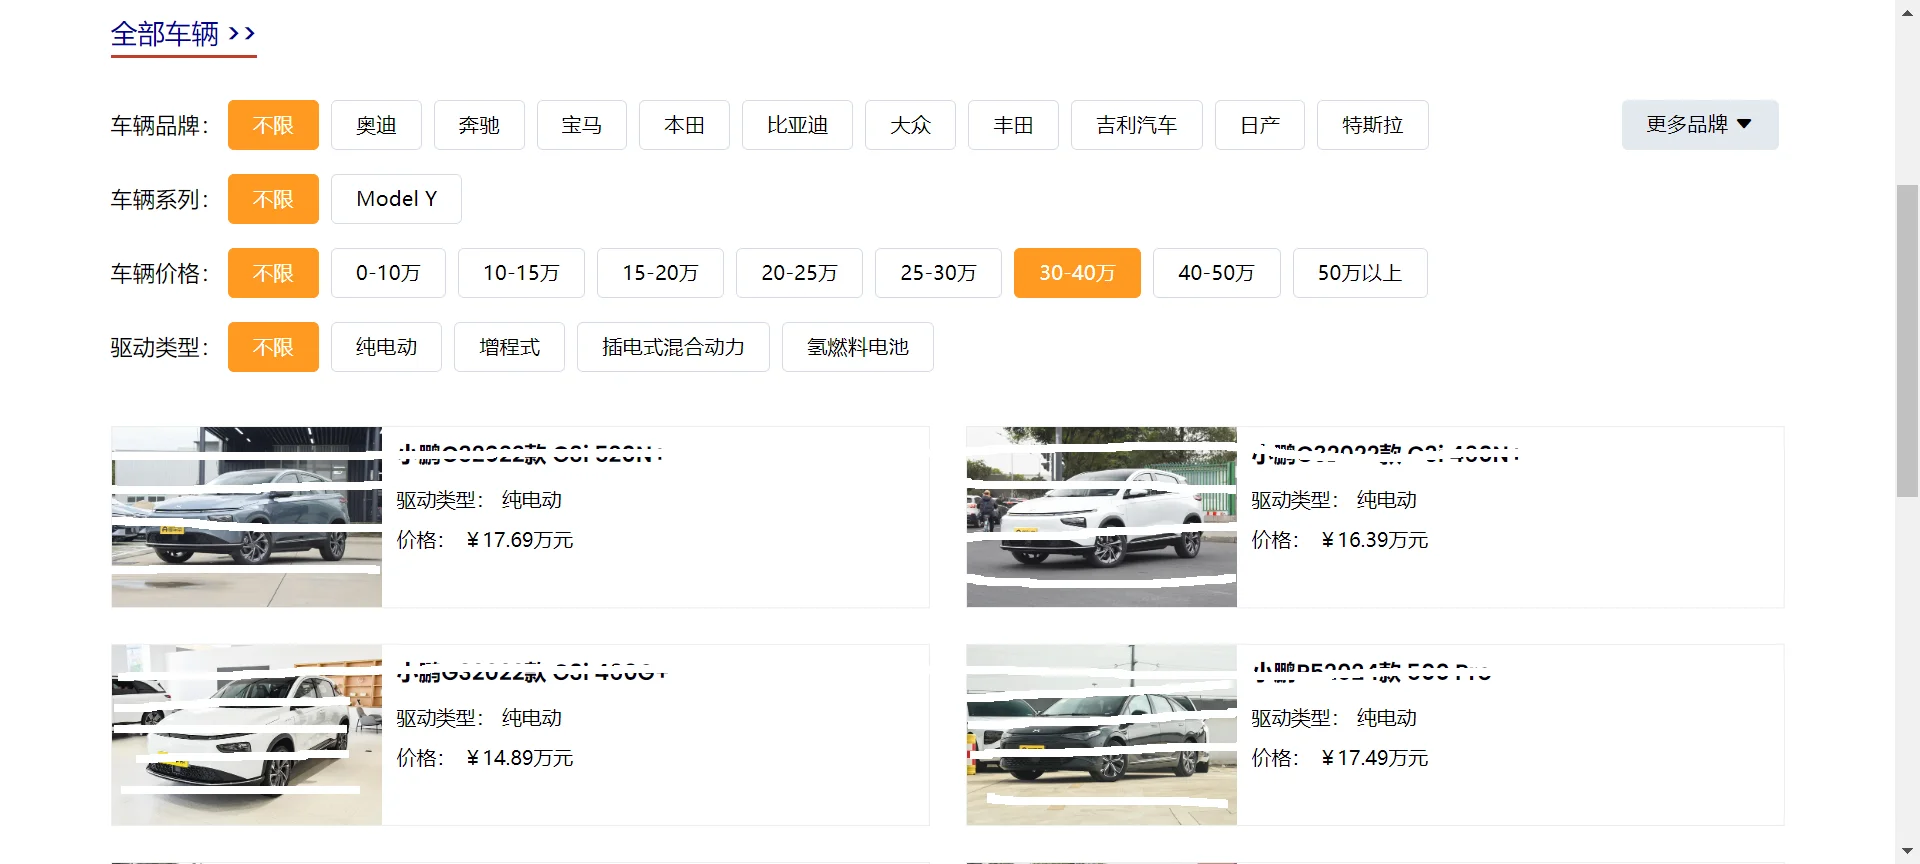The height and width of the screenshot is (864, 1920).
Task: Pick the 20-25万 price range
Action: (x=799, y=273)
